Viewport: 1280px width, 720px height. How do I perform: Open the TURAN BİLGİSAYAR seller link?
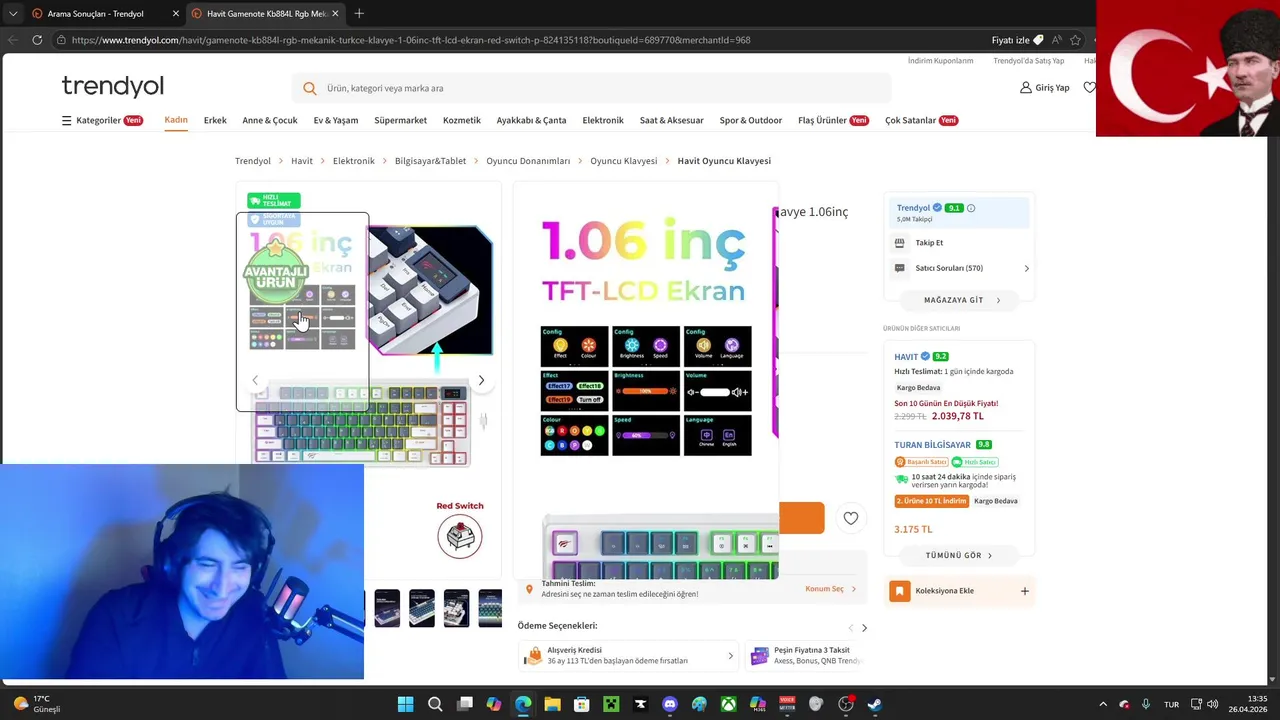pos(933,445)
